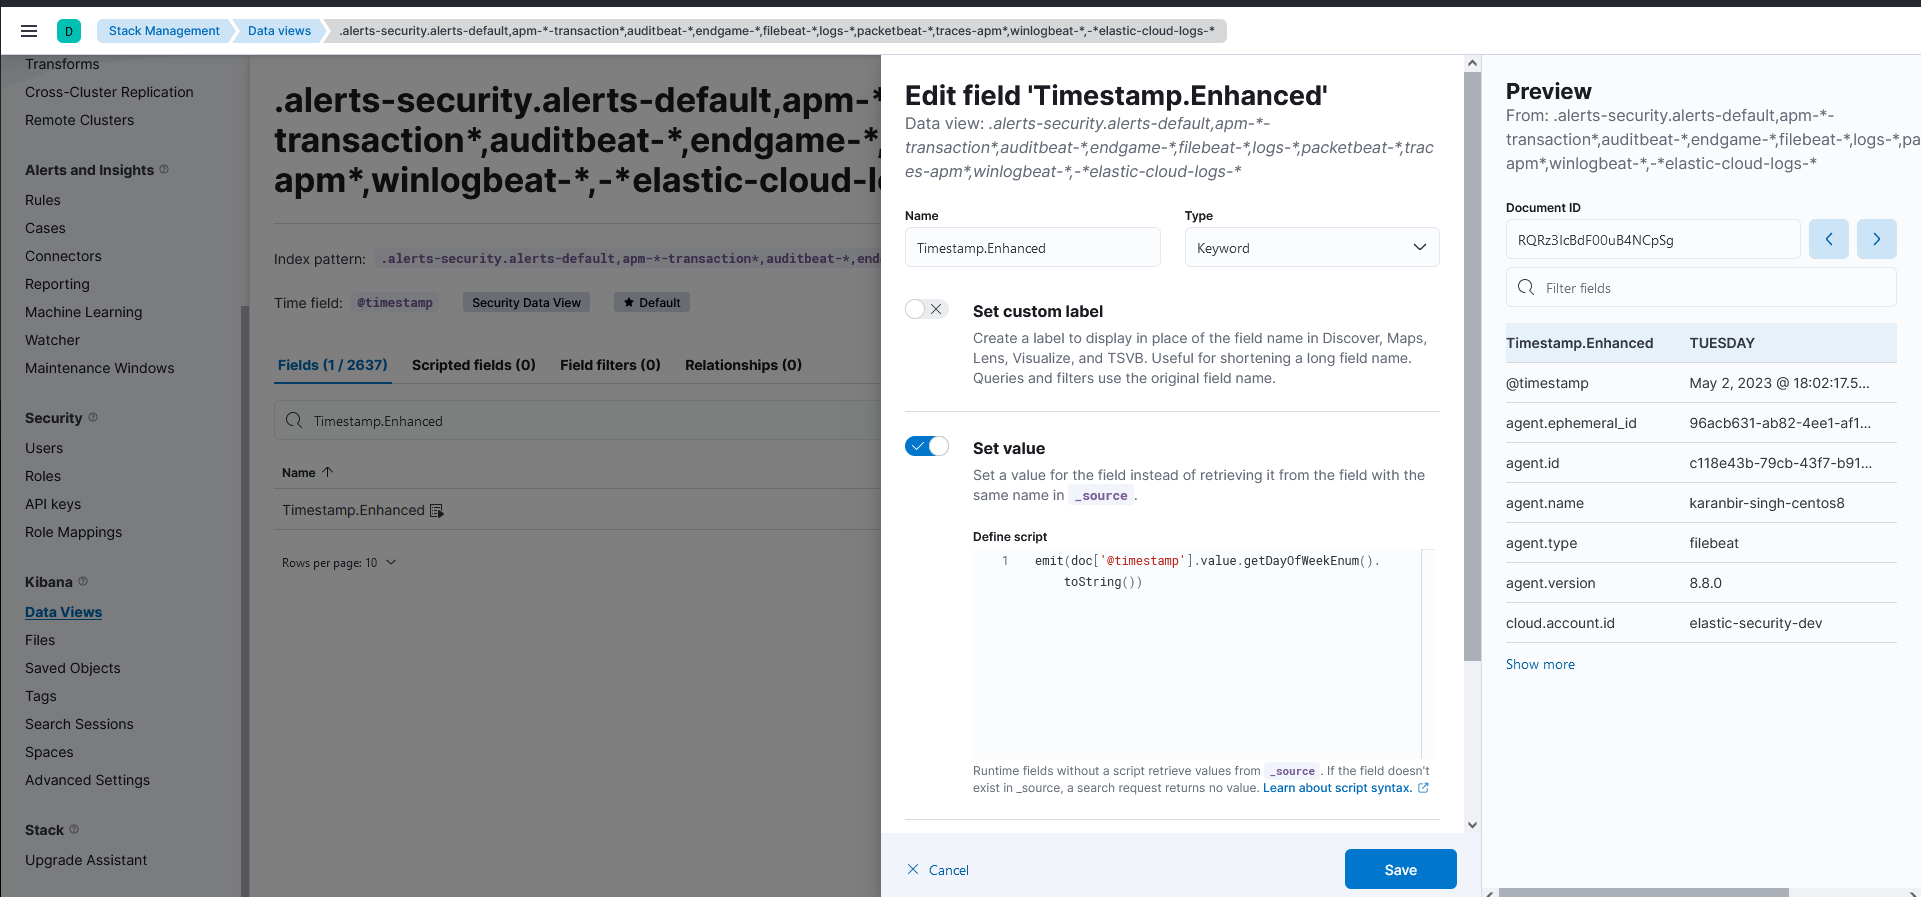Save the Timestamp.Enhanced field changes
The width and height of the screenshot is (1921, 897).
1400,869
